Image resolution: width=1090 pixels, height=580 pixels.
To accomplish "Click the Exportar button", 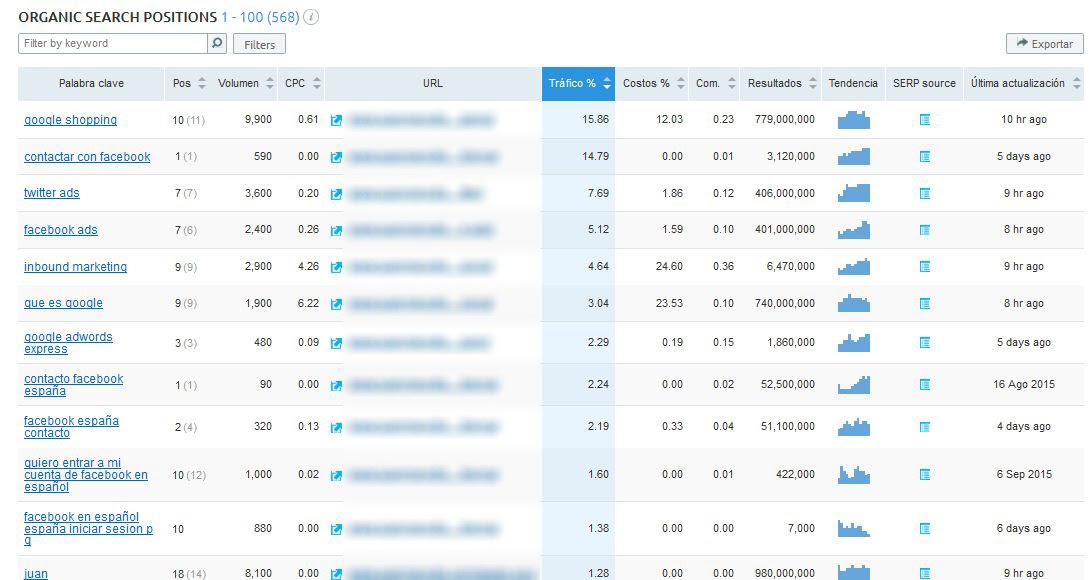I will pos(1044,44).
